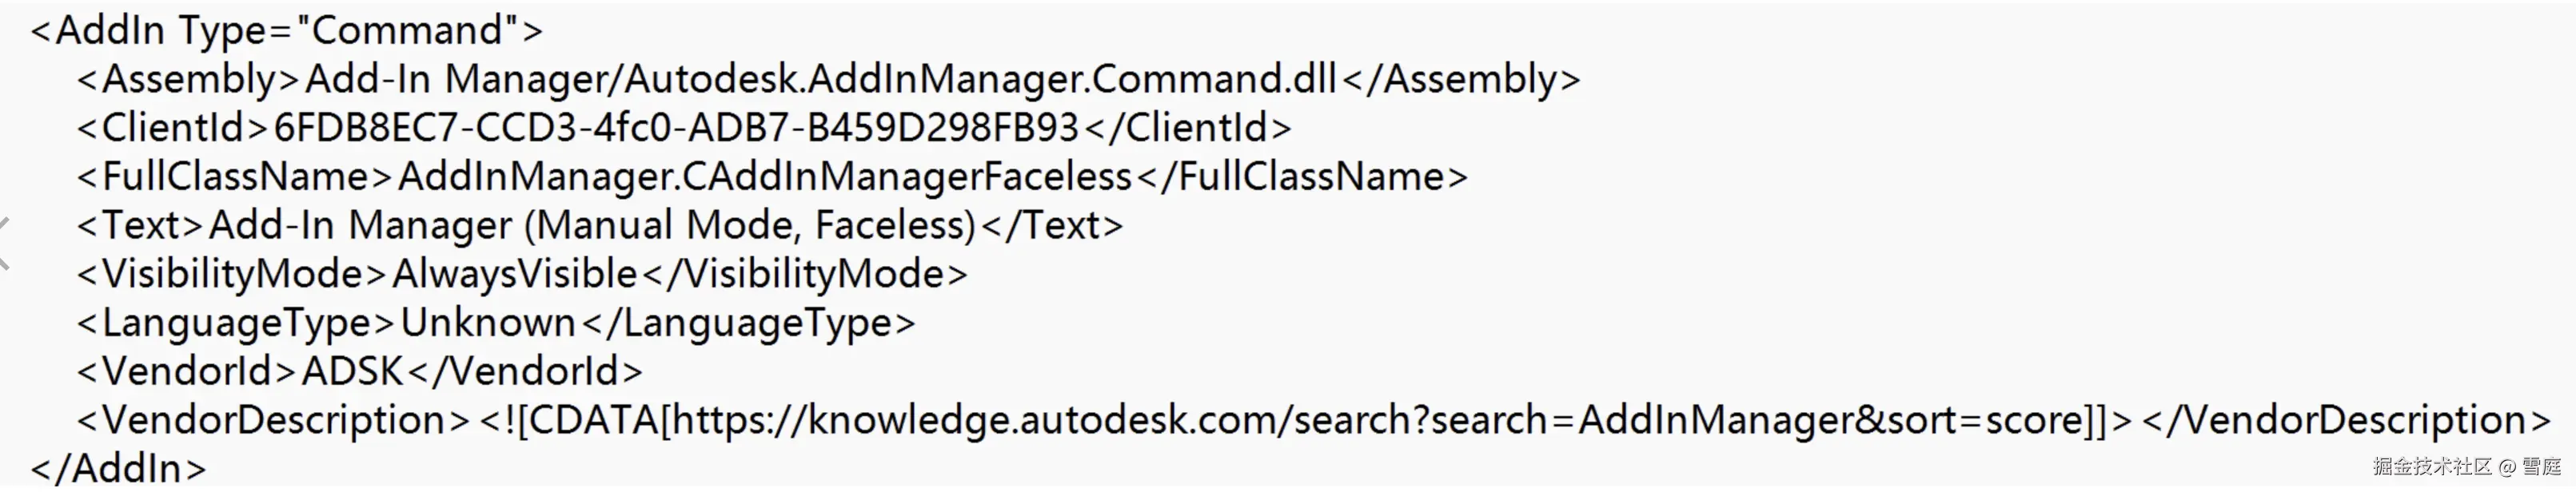Click the "Add-In Manager (Manual Mode, Faceless)" text
Viewport: 2576px width, 492px height.
pos(591,226)
